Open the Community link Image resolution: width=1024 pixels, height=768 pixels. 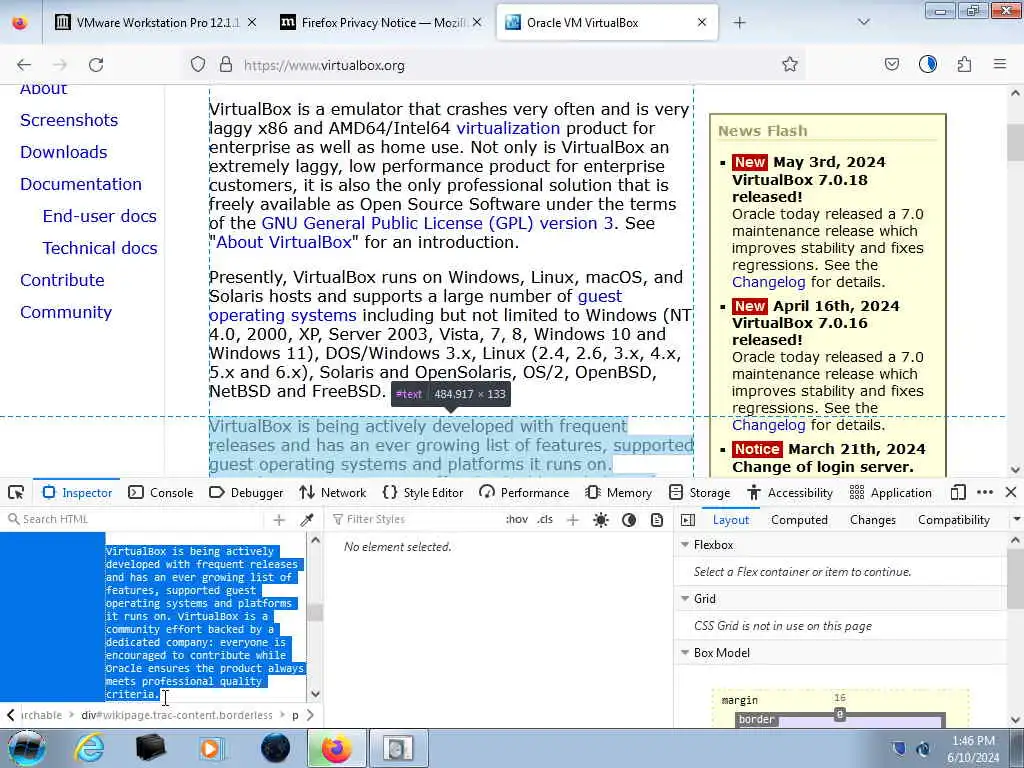pyautogui.click(x=66, y=312)
